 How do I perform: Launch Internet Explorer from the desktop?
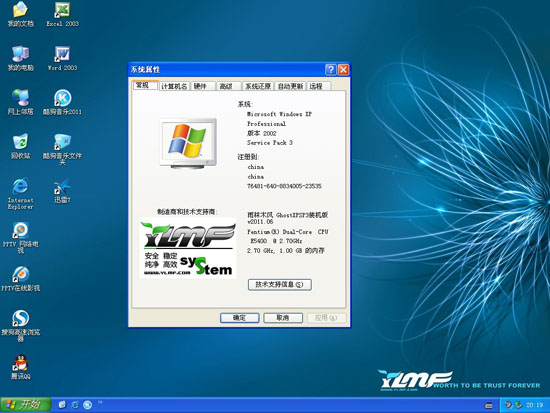click(21, 193)
